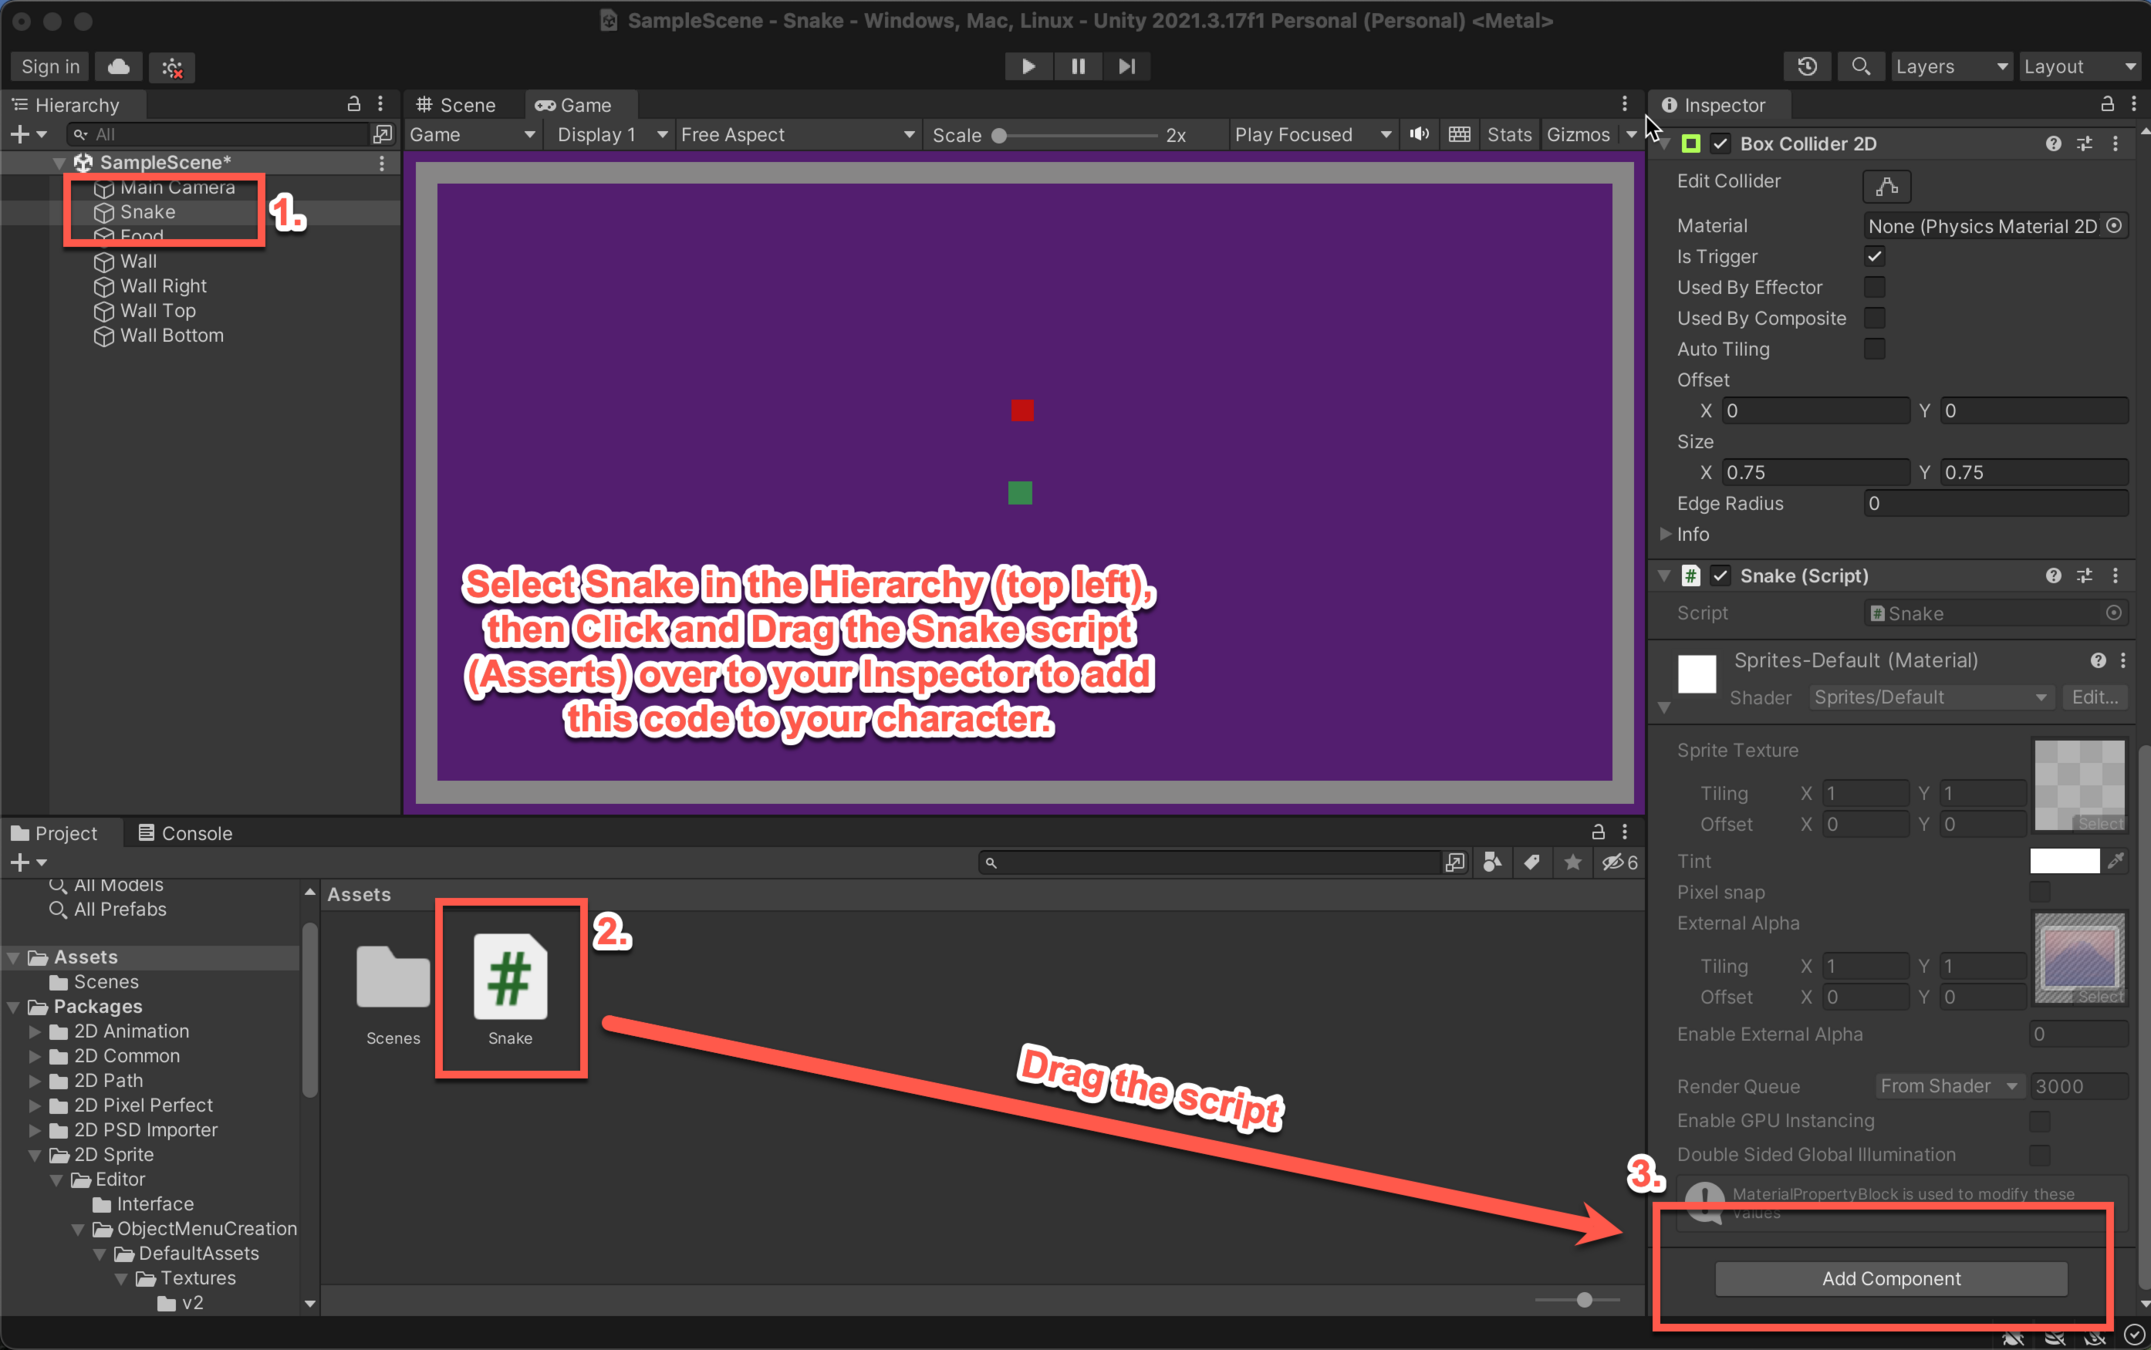Click the Add Component button
Image resolution: width=2151 pixels, height=1350 pixels.
1890,1278
